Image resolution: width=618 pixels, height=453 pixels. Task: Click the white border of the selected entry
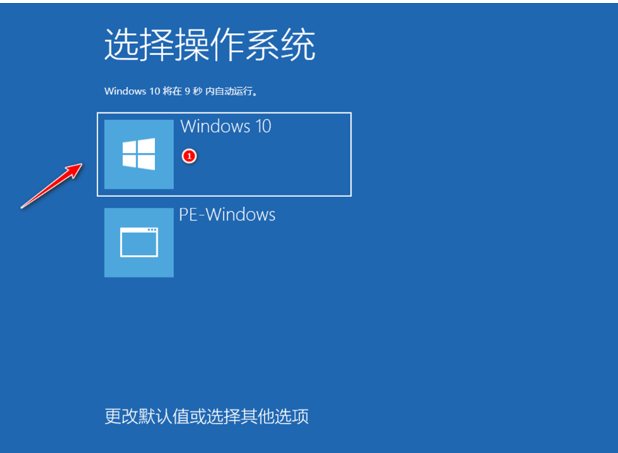(x=224, y=113)
